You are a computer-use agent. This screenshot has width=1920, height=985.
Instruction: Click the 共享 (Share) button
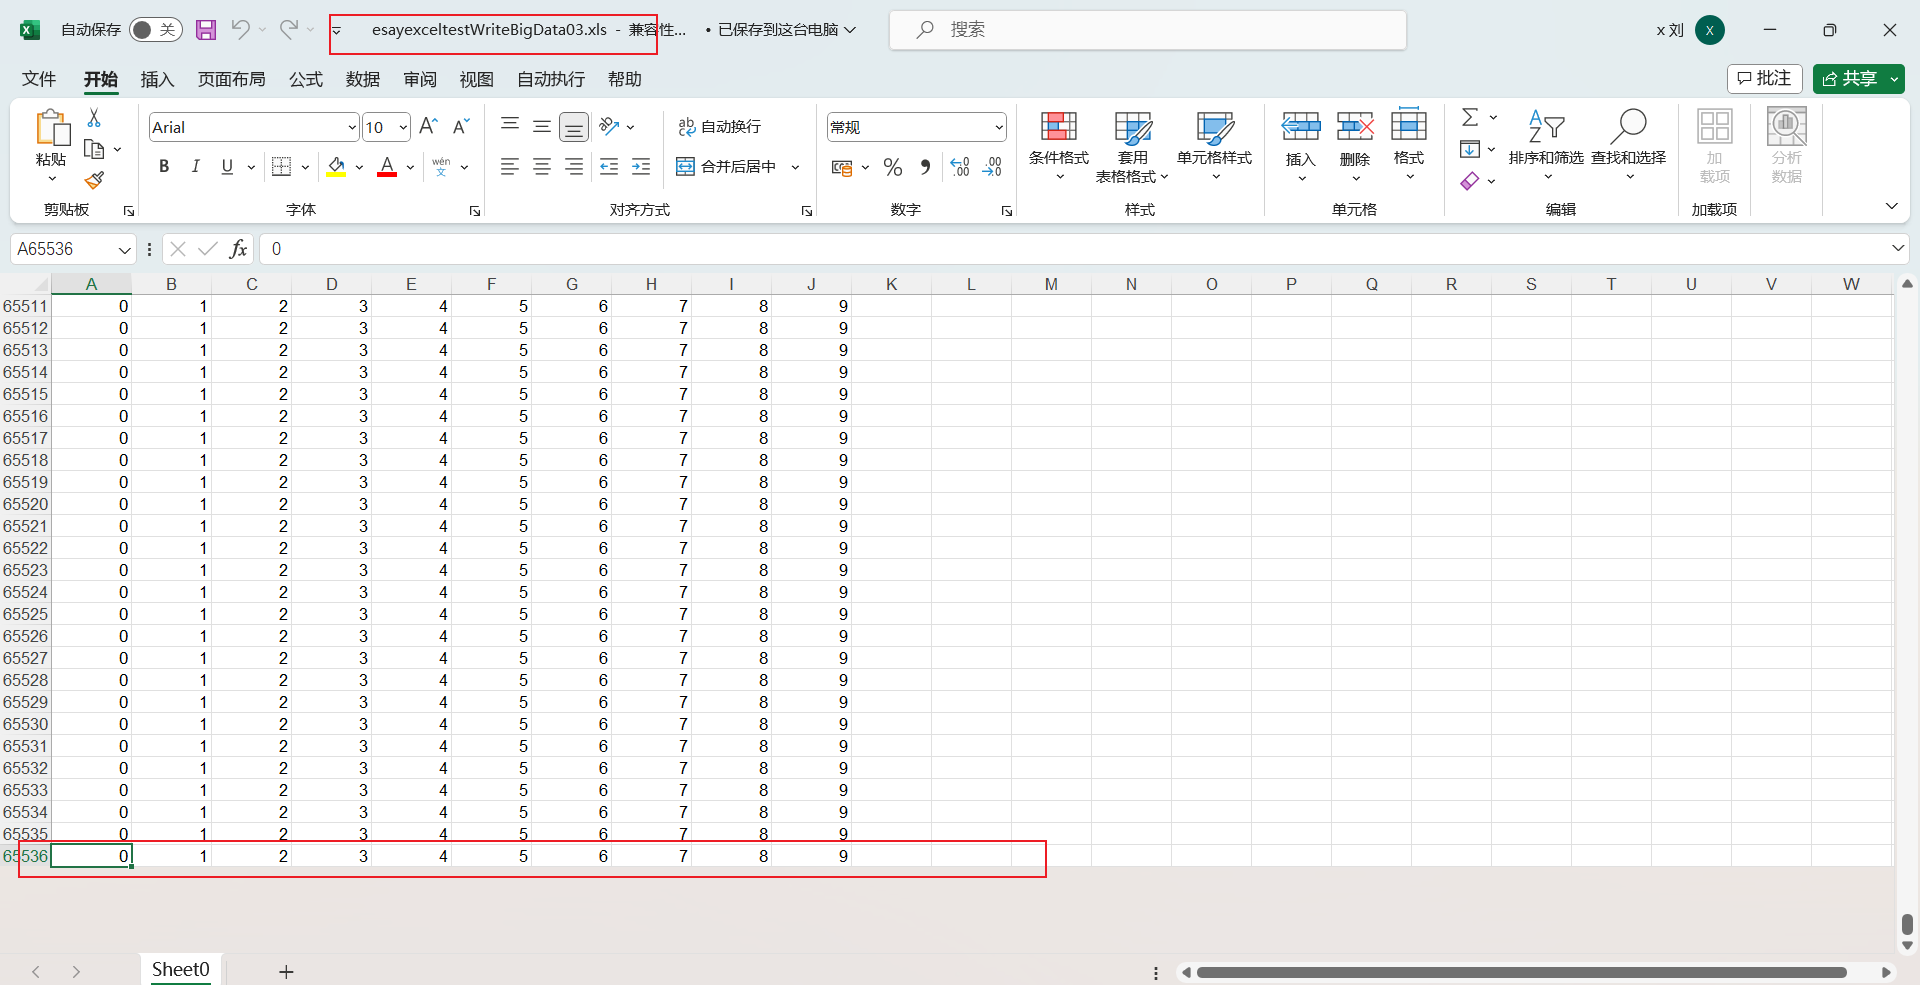click(1850, 79)
